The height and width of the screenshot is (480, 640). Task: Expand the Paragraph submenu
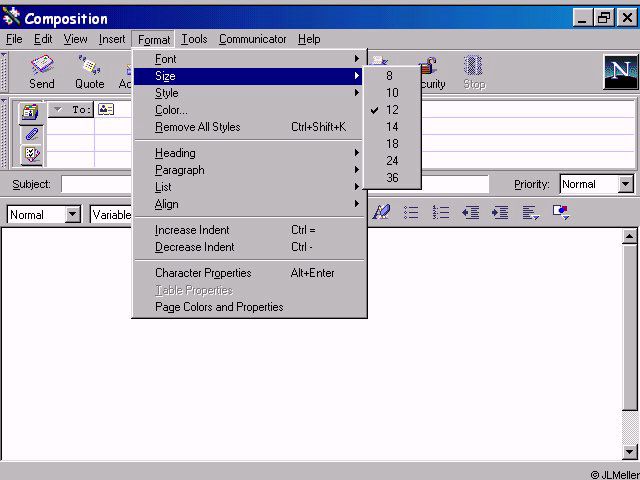click(x=248, y=170)
